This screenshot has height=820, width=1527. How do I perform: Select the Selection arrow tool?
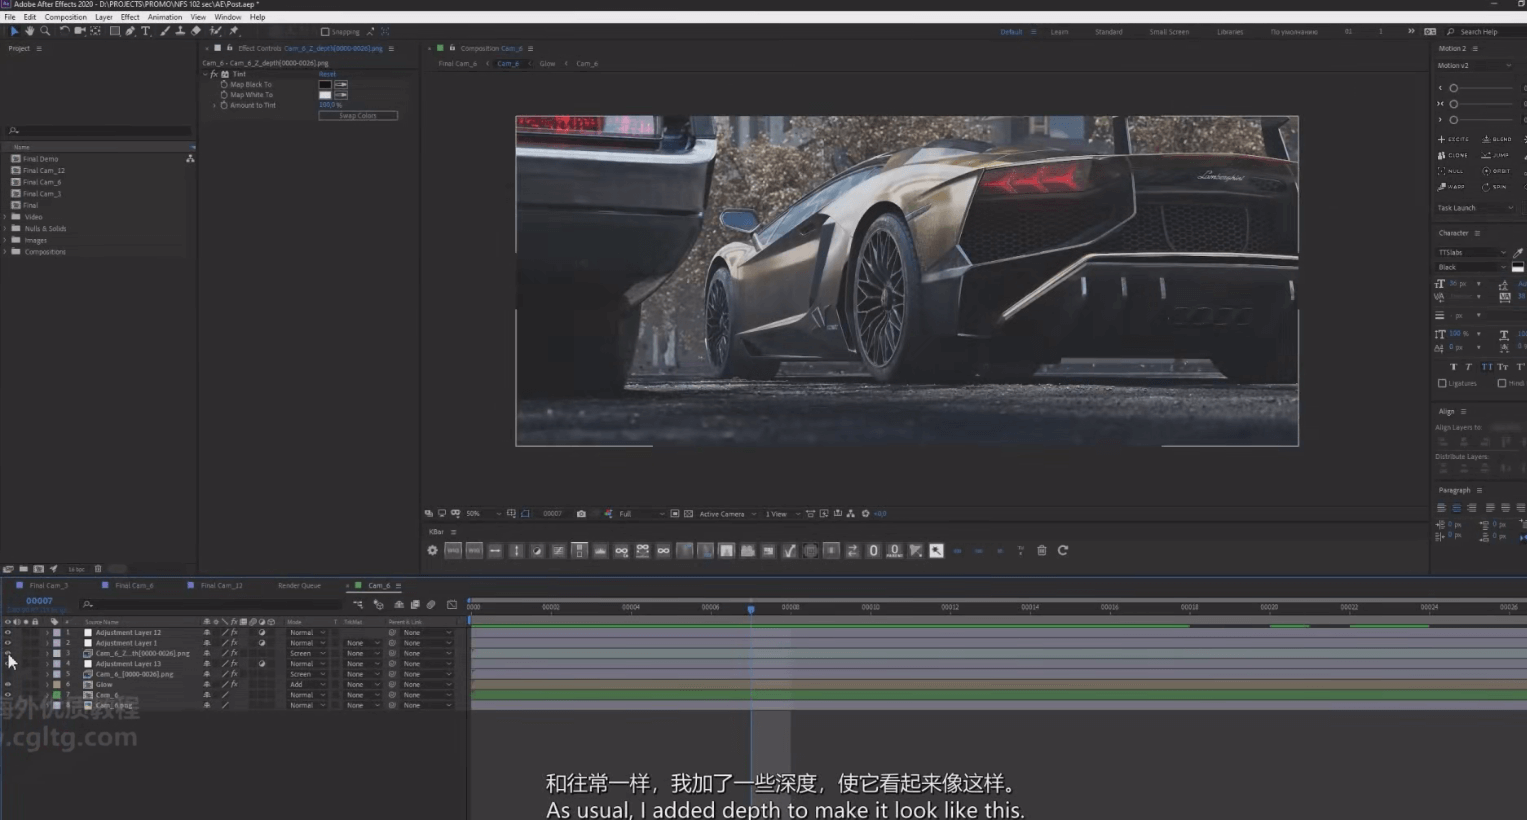point(14,31)
